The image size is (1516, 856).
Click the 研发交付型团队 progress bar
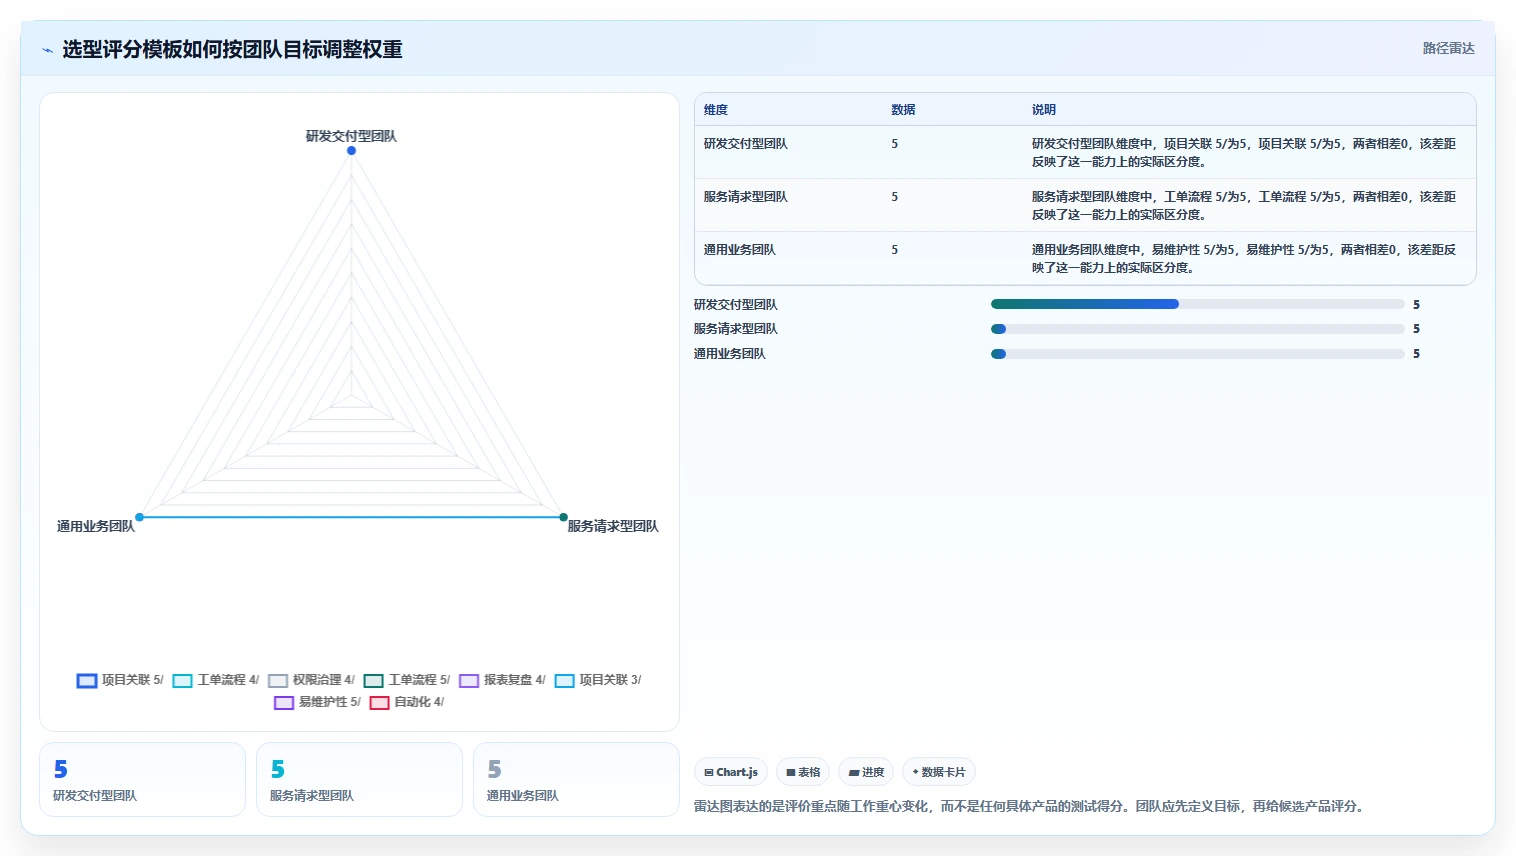1197,304
